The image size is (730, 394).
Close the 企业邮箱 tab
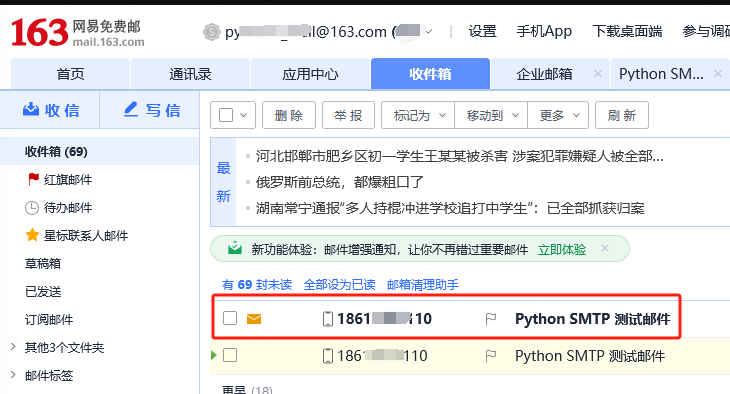click(x=598, y=74)
